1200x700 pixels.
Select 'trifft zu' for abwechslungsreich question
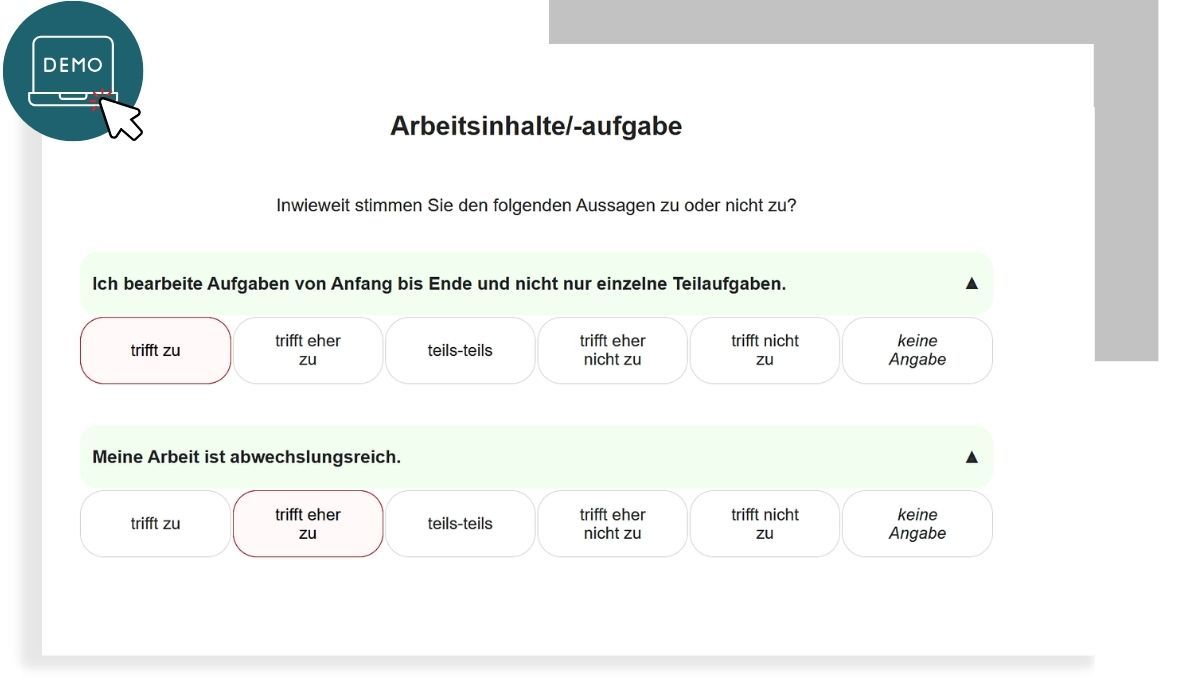tap(156, 524)
